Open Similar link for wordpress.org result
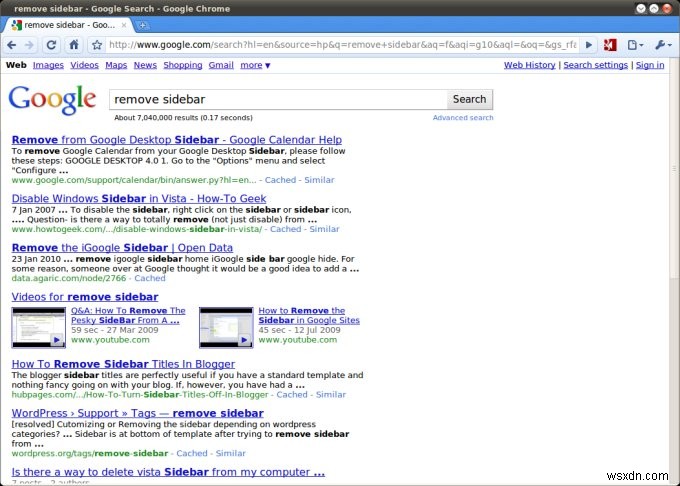The width and height of the screenshot is (680, 486). [230, 453]
